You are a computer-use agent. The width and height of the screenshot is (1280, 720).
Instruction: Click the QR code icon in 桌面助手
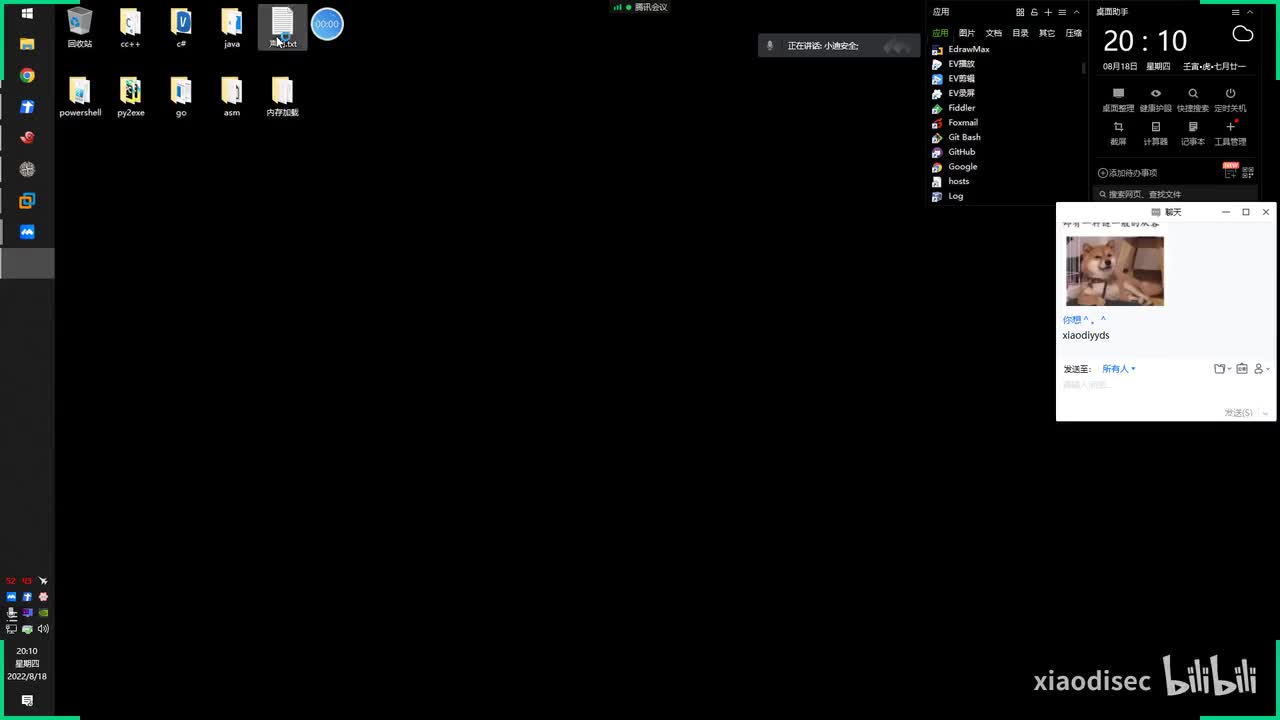(x=1246, y=173)
